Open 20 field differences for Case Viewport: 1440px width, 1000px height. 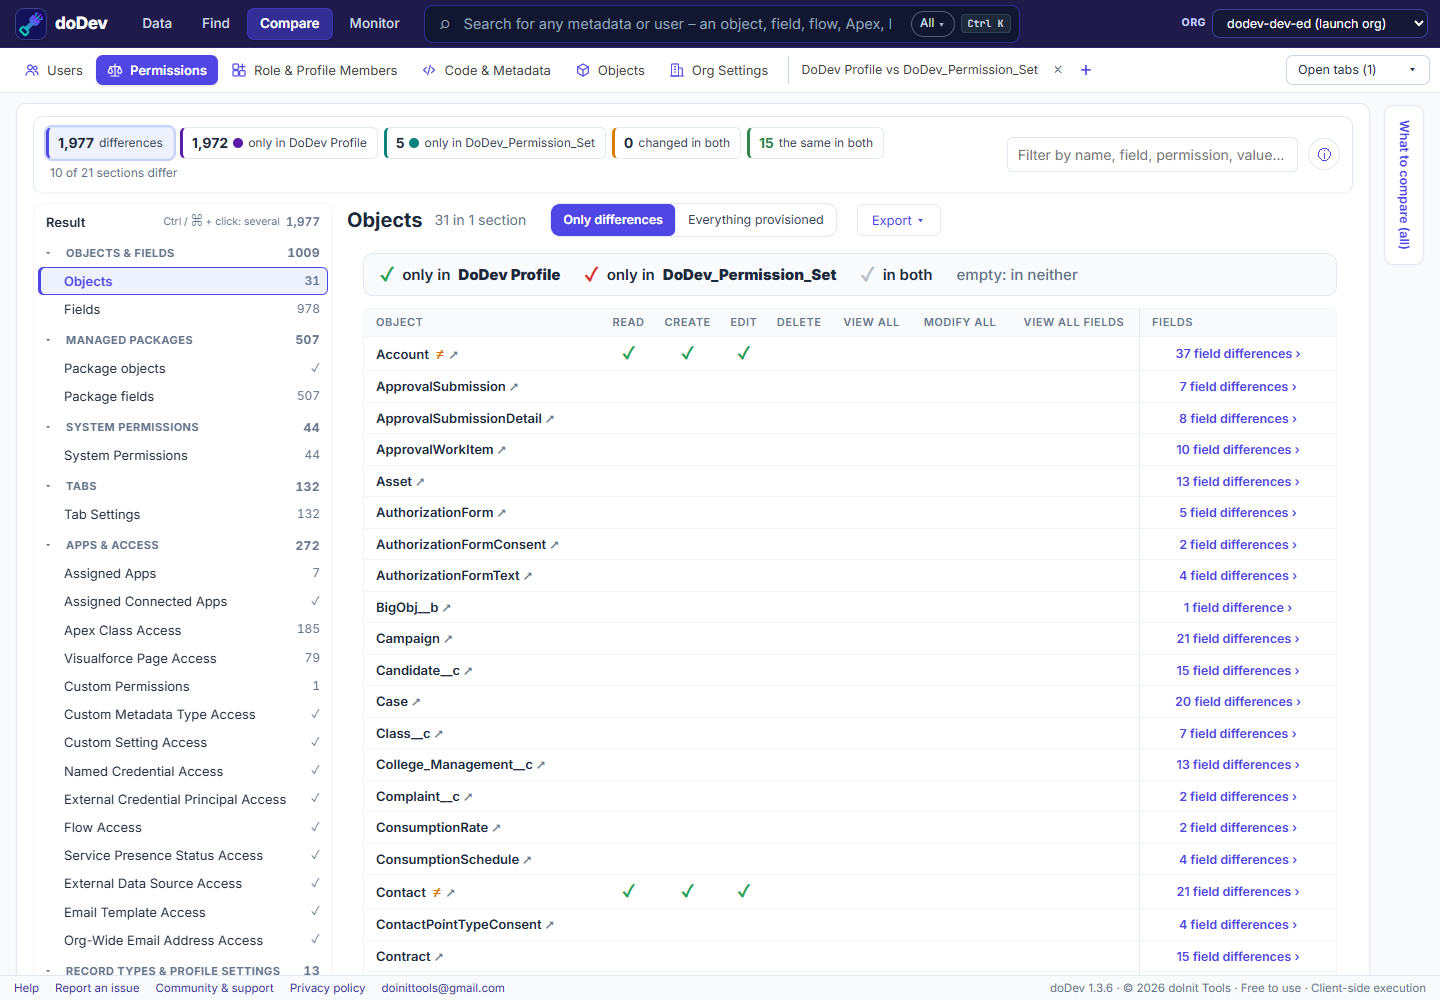1238,702
